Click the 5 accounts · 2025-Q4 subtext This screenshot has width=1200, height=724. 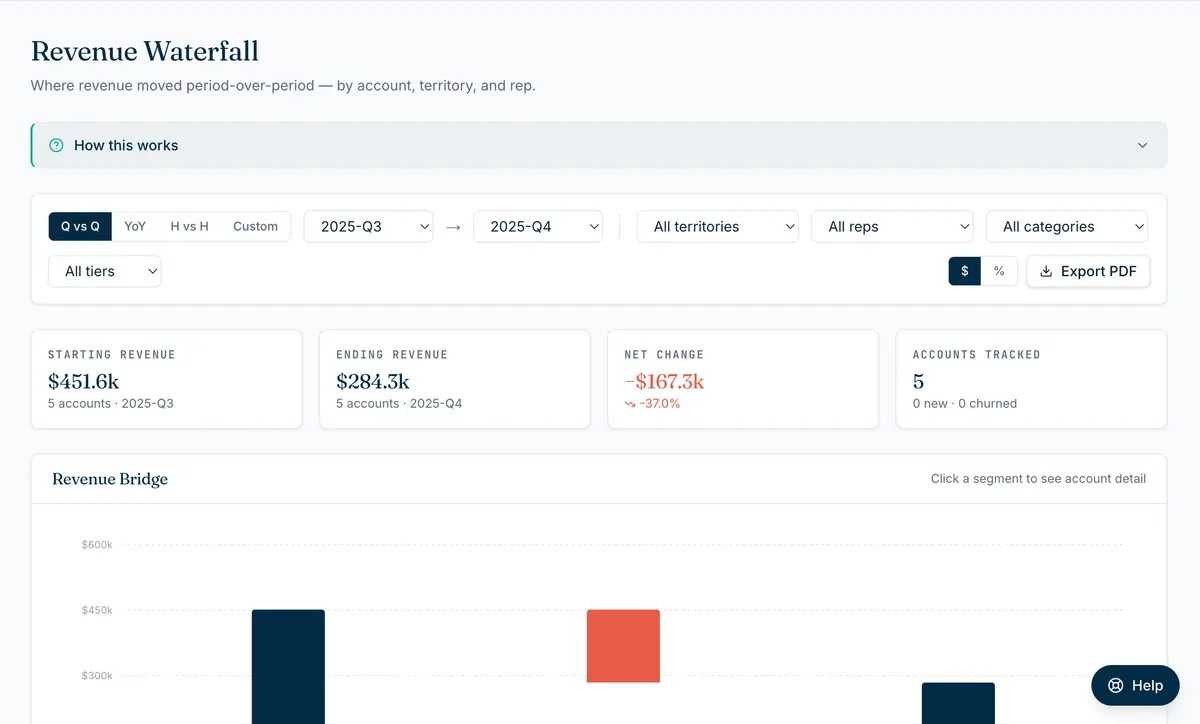[399, 403]
